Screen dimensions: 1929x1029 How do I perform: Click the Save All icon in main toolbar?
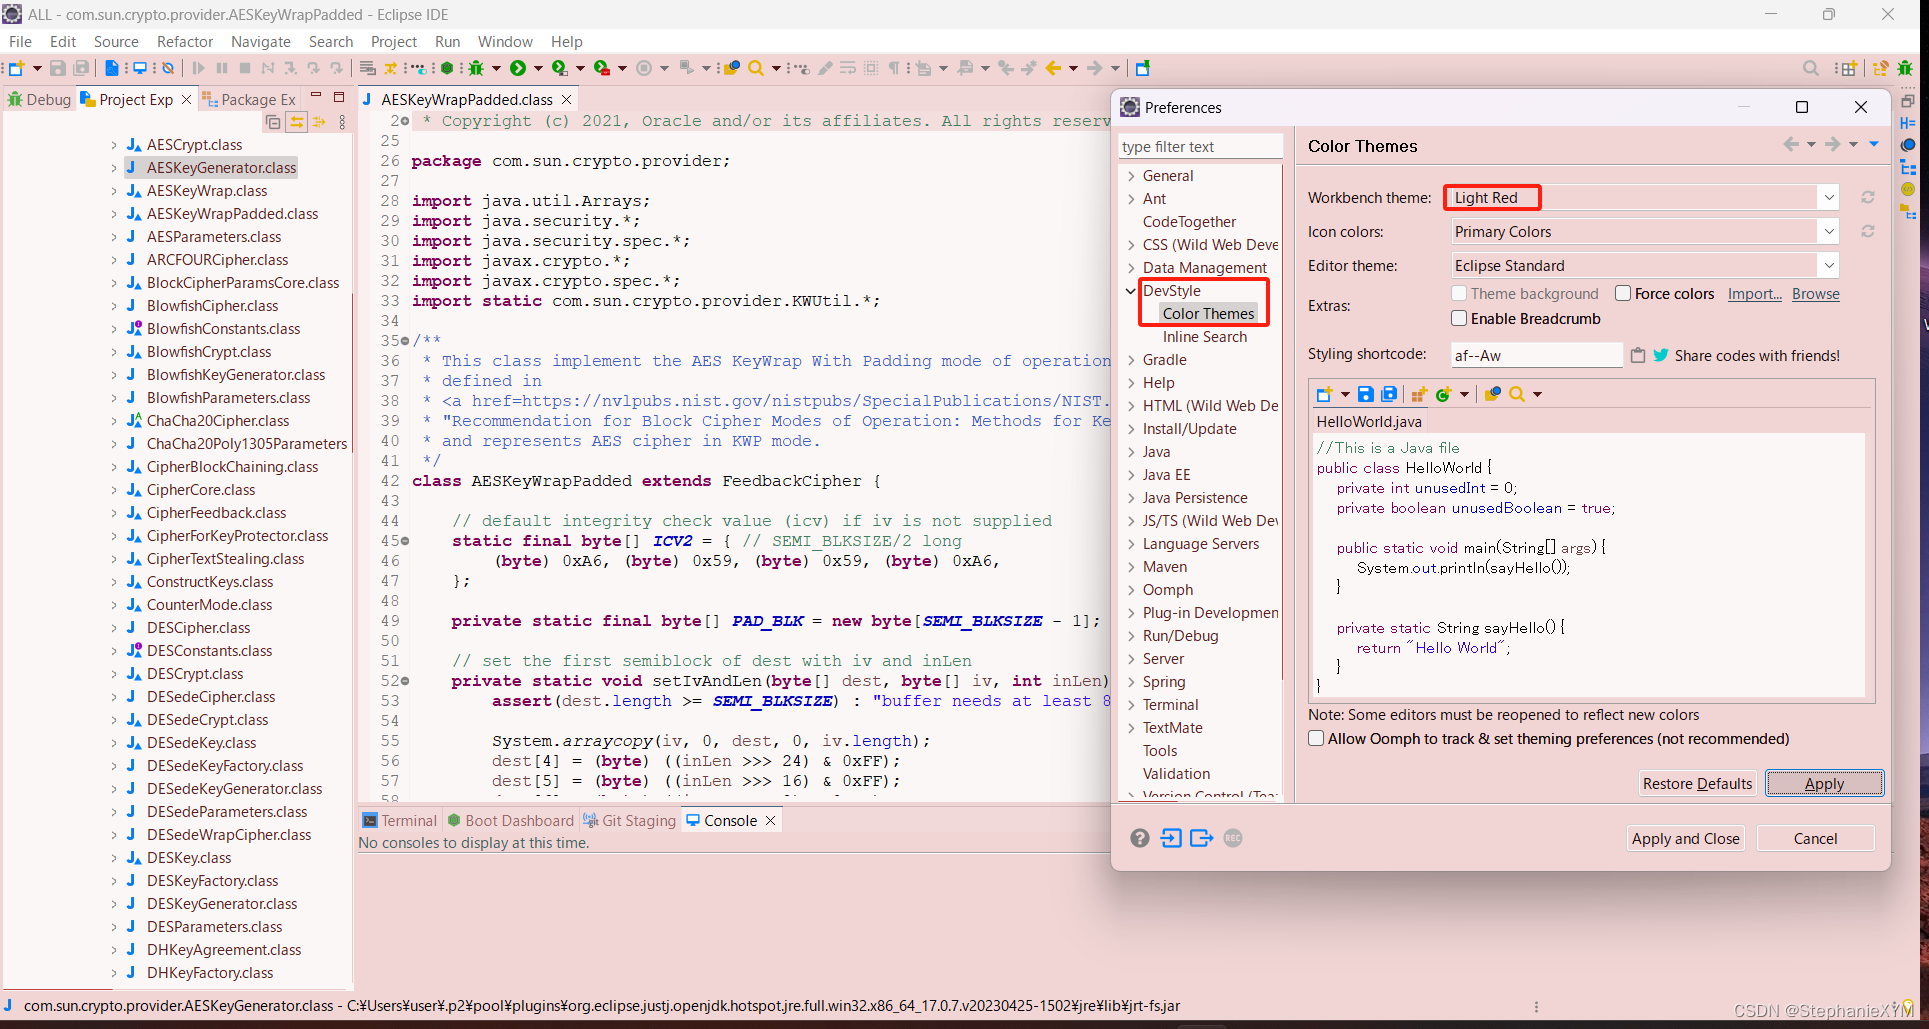pyautogui.click(x=81, y=68)
